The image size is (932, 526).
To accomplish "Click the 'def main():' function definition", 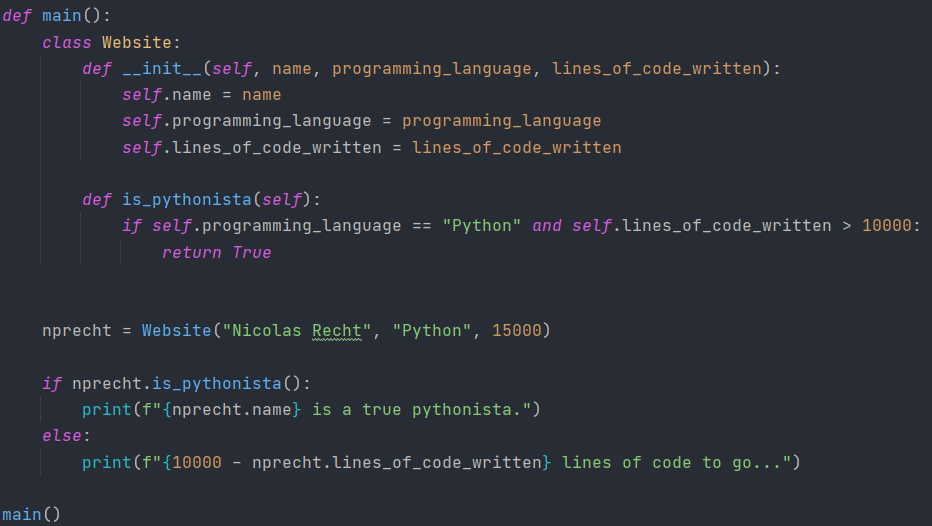I will click(56, 15).
